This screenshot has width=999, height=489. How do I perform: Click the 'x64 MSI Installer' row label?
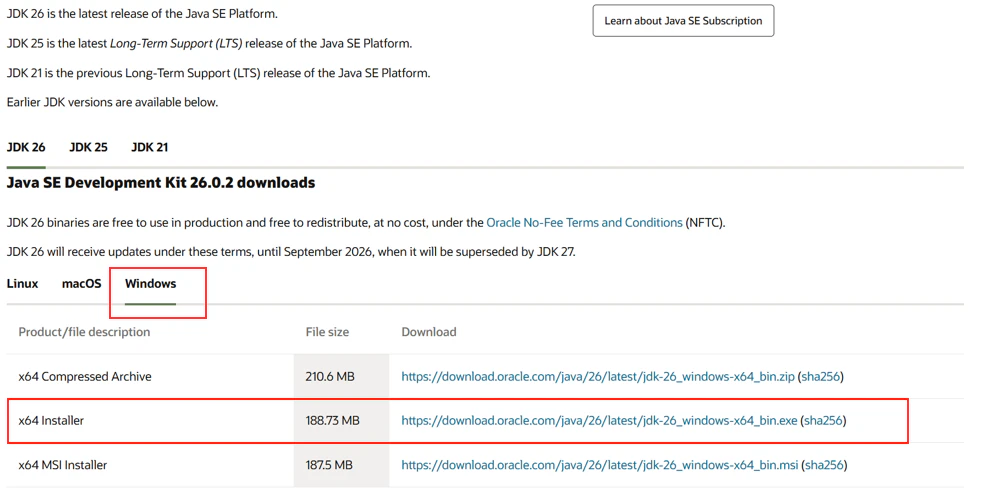[x=62, y=465]
